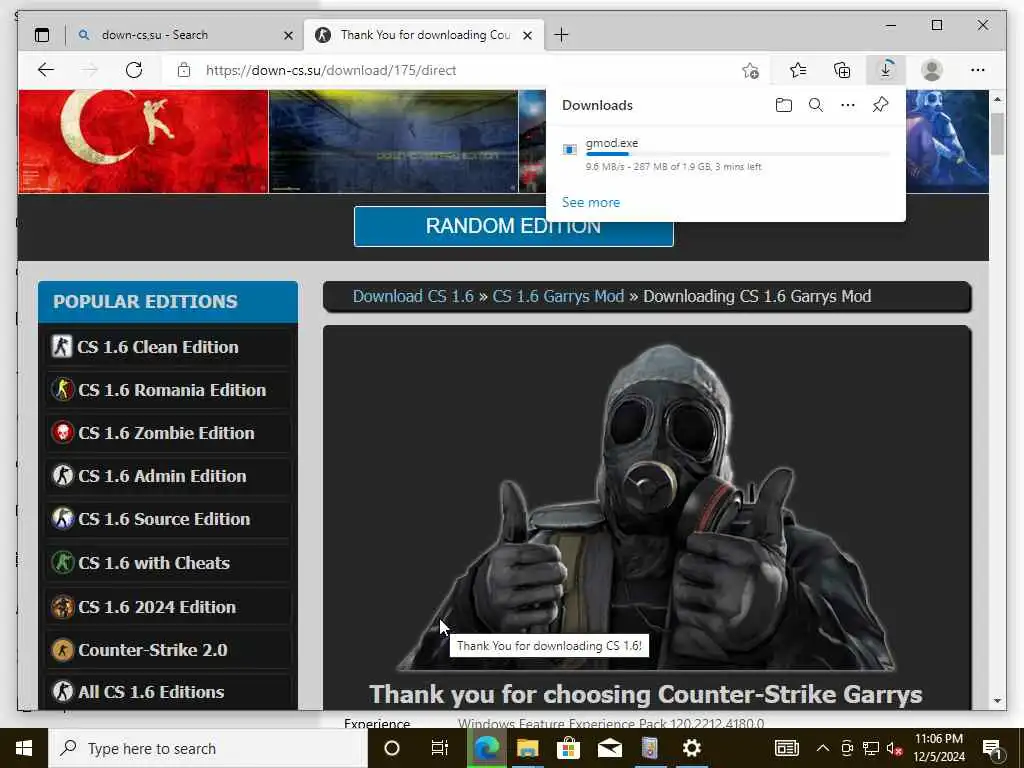This screenshot has height=768, width=1024.
Task: Open Edge Settings and more menu
Action: [x=978, y=70]
